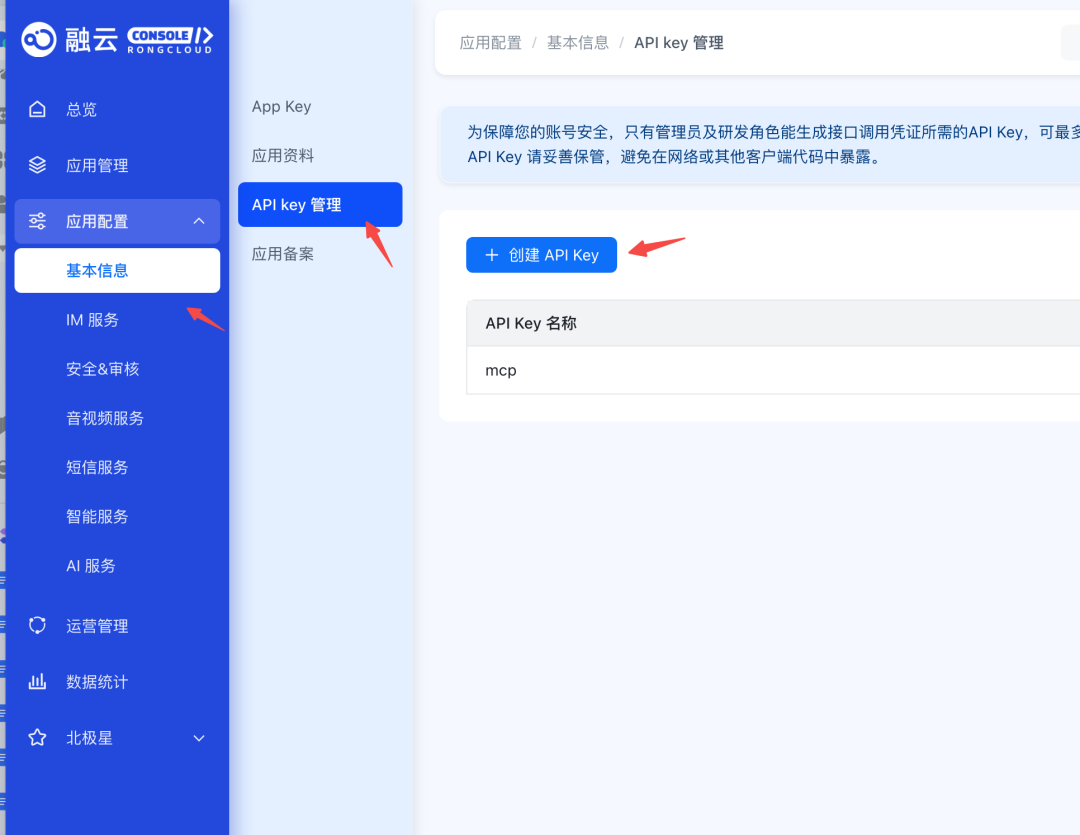Select 基本信息 in the sidebar
The height and width of the screenshot is (835, 1080).
coord(117,271)
